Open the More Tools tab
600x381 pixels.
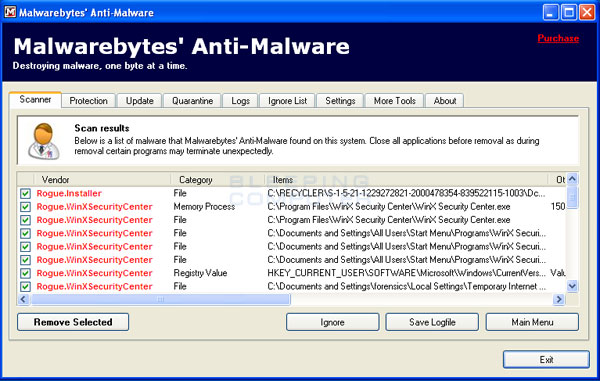[x=395, y=101]
